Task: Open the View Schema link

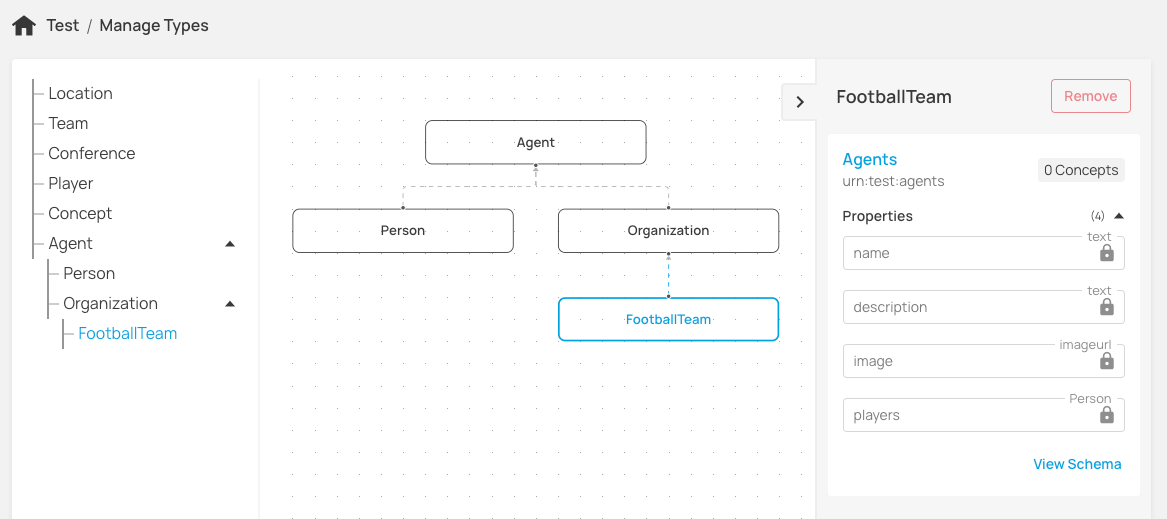Action: (x=1077, y=464)
